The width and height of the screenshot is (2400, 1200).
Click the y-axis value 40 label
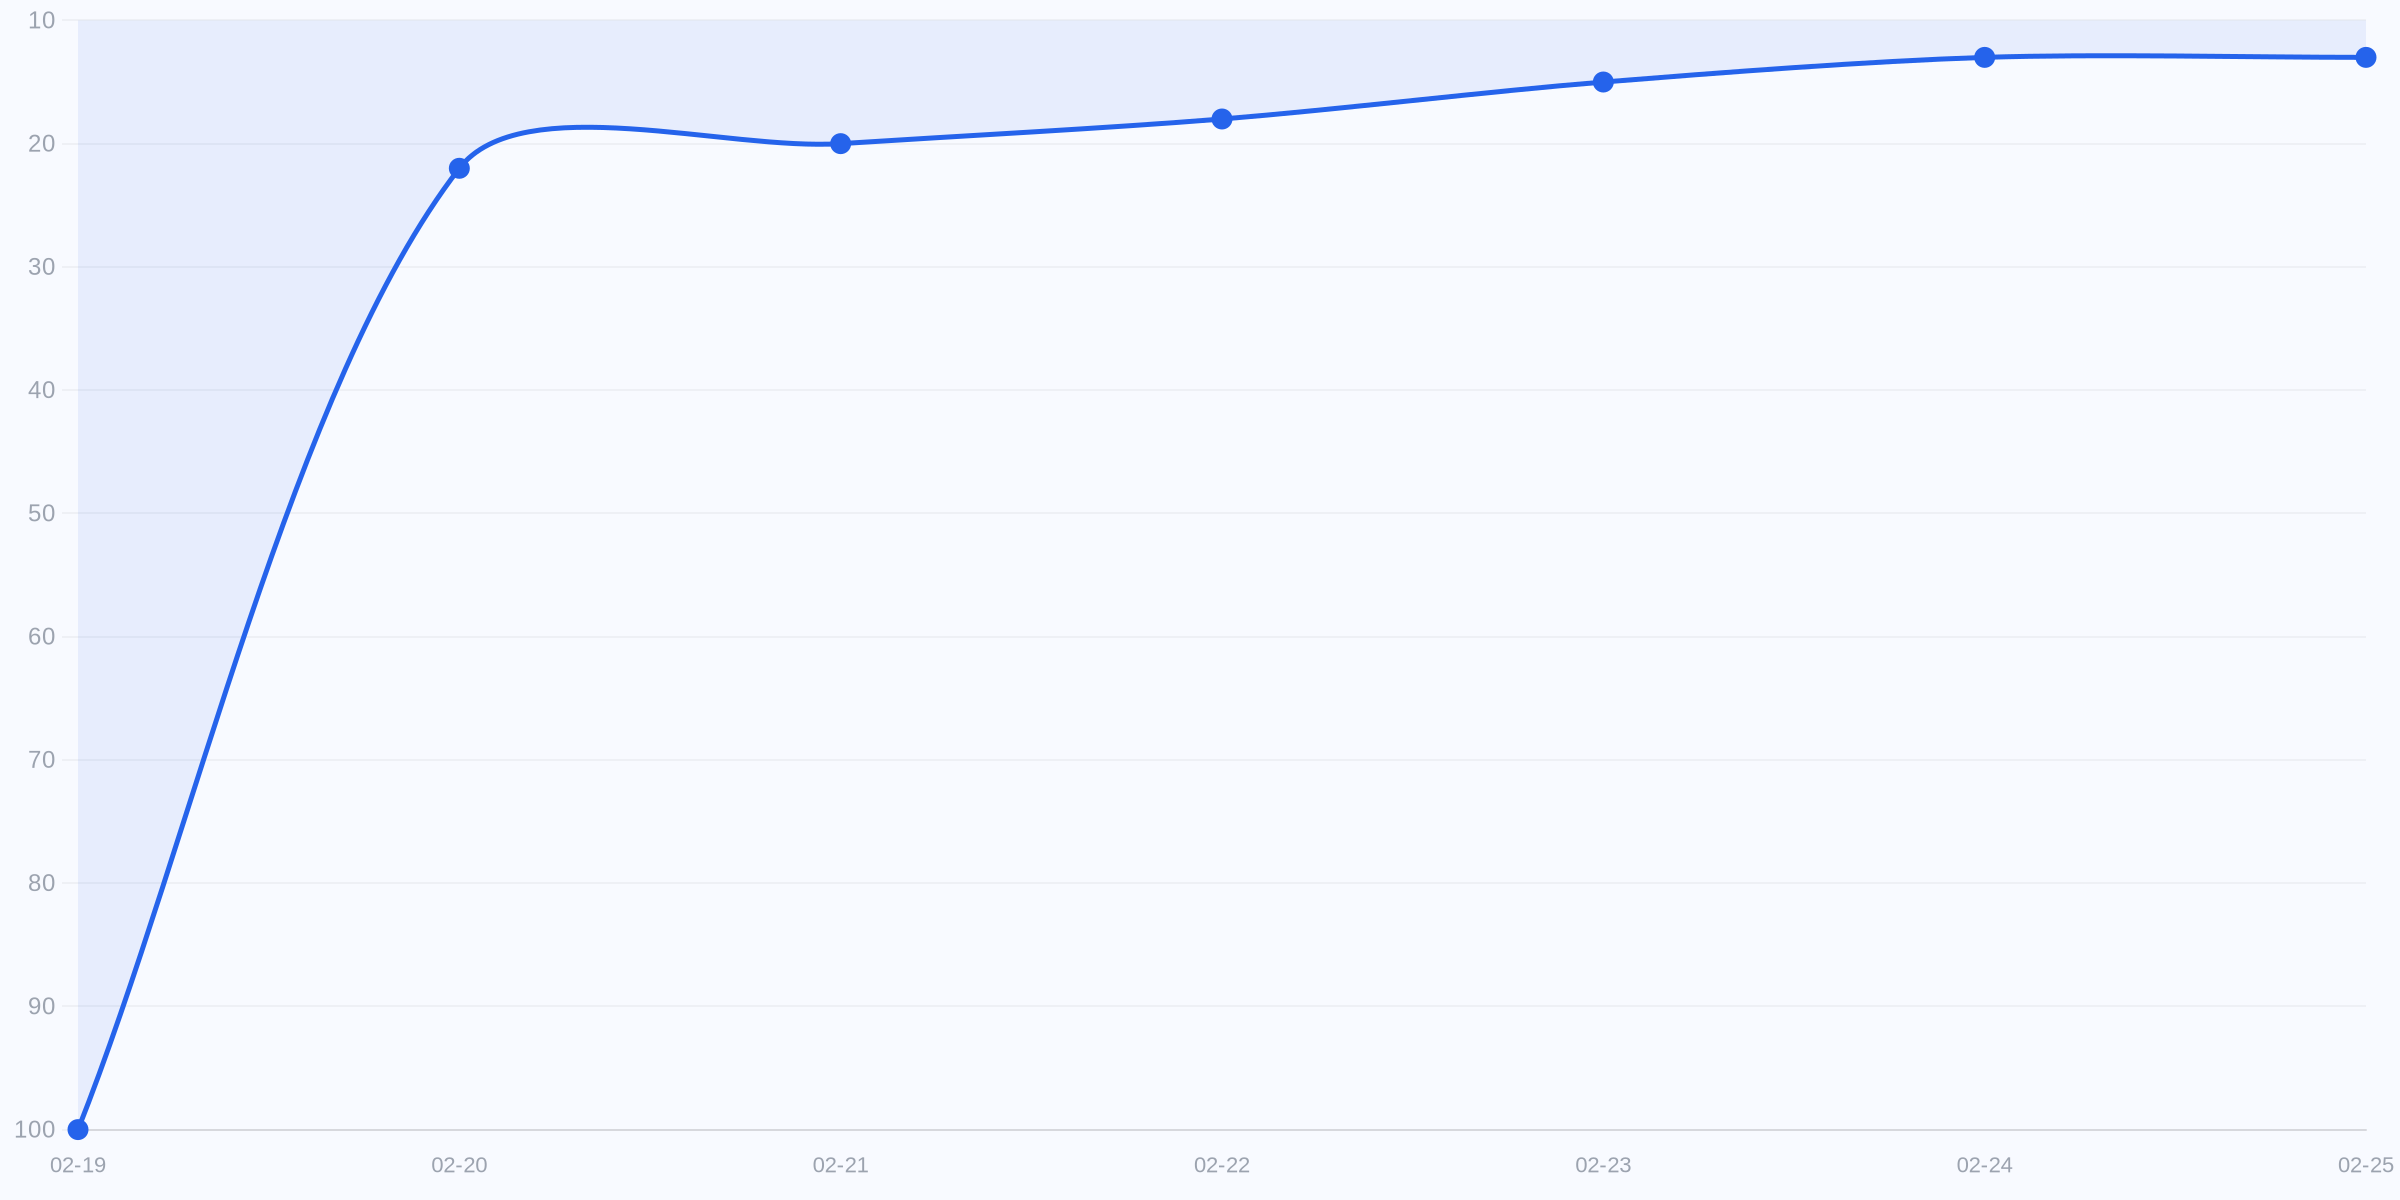[42, 390]
